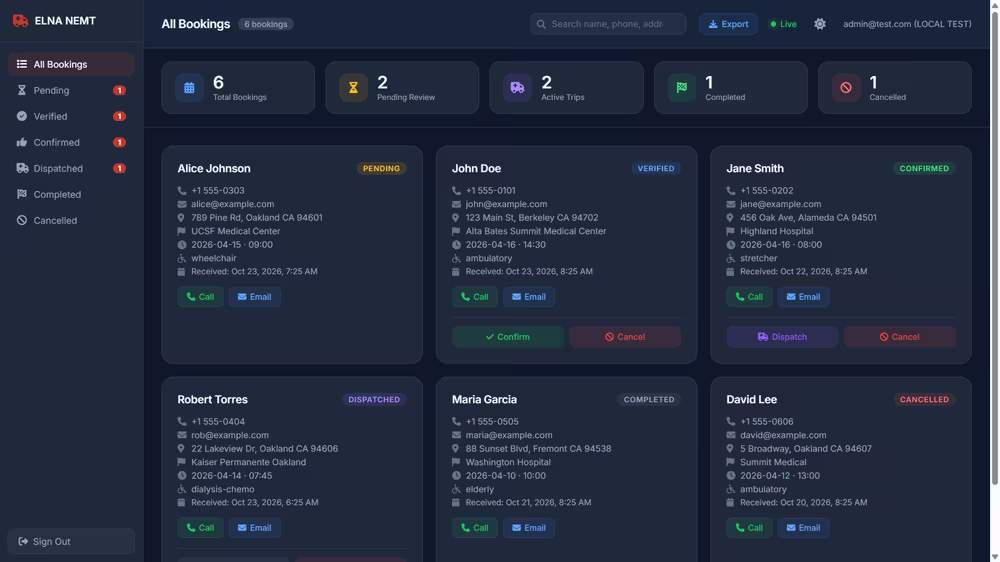Call David Lee
The image size is (1000, 562).
[749, 528]
